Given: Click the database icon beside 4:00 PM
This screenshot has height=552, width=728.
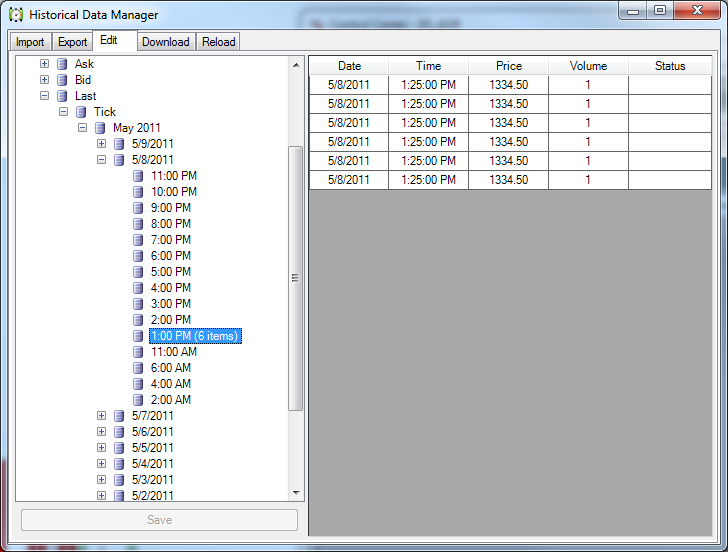Looking at the screenshot, I should pos(138,288).
